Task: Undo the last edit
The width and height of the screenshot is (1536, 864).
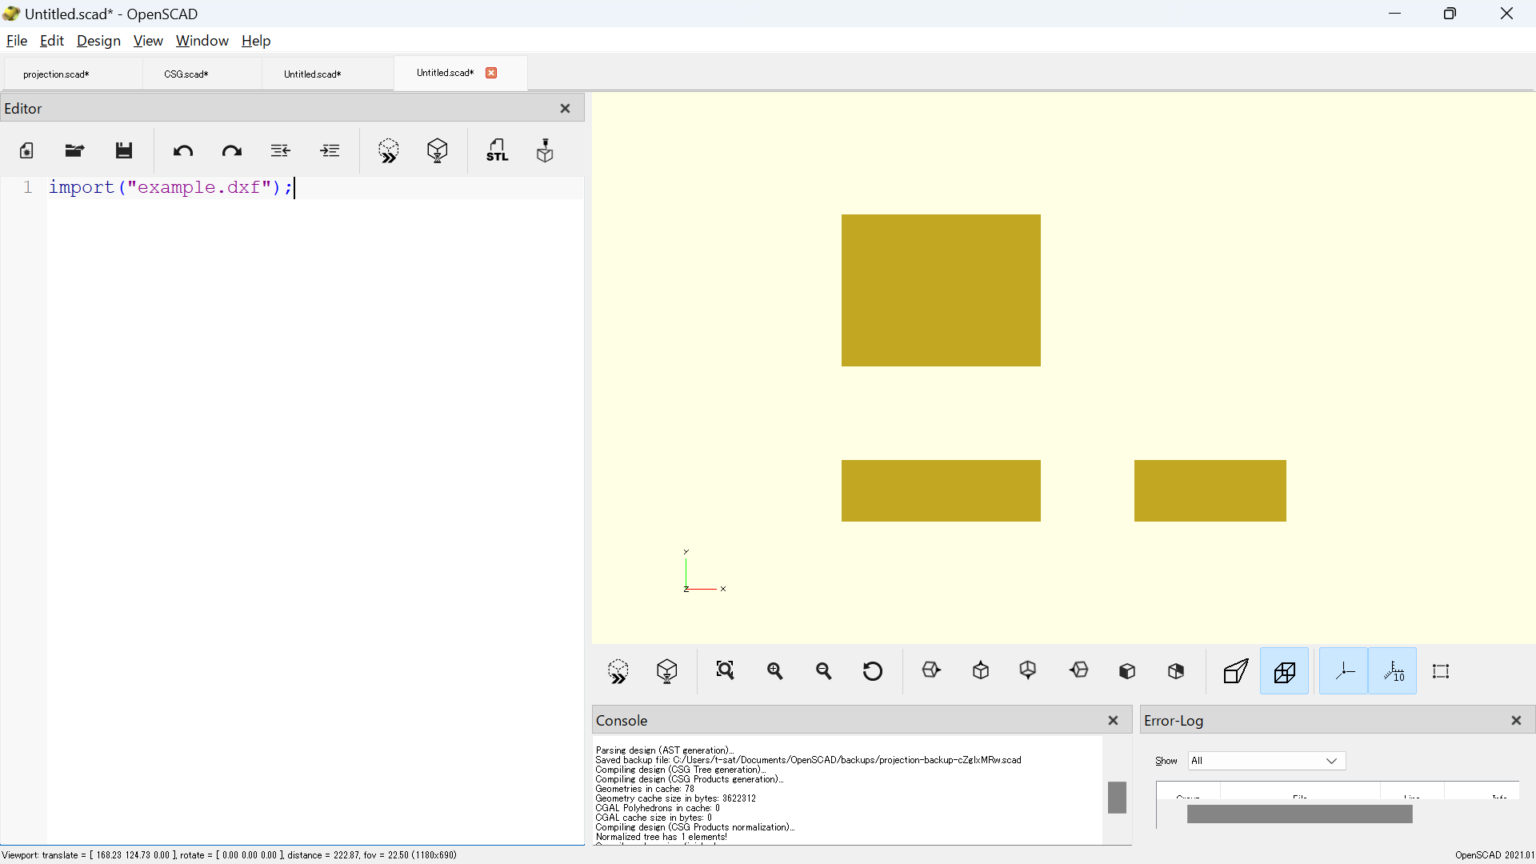Action: pyautogui.click(x=183, y=150)
